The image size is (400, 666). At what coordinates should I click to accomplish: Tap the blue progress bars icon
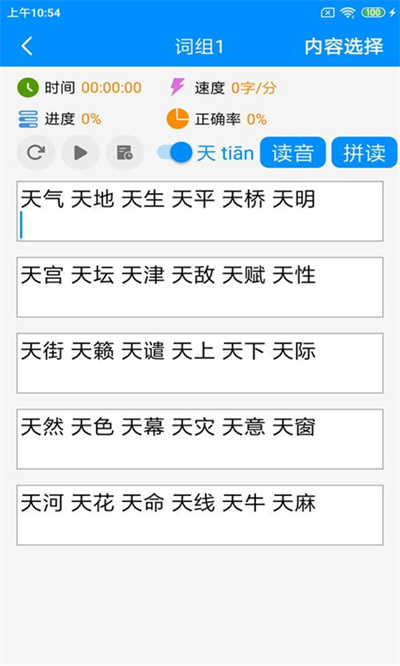pos(28,119)
